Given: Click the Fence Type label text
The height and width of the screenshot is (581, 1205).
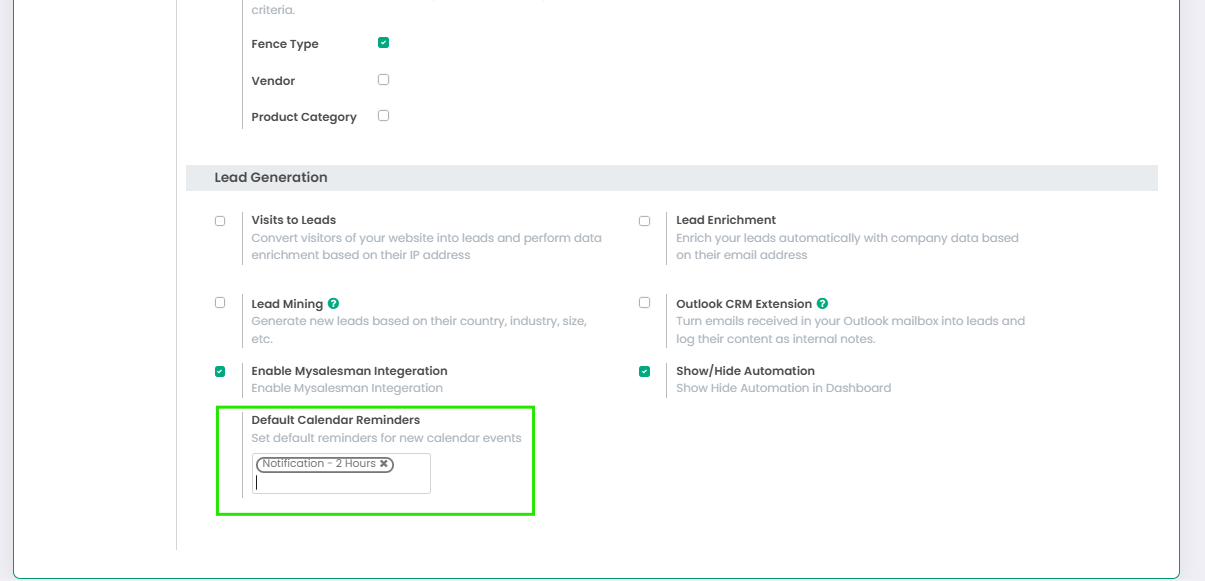Looking at the screenshot, I should tap(284, 44).
